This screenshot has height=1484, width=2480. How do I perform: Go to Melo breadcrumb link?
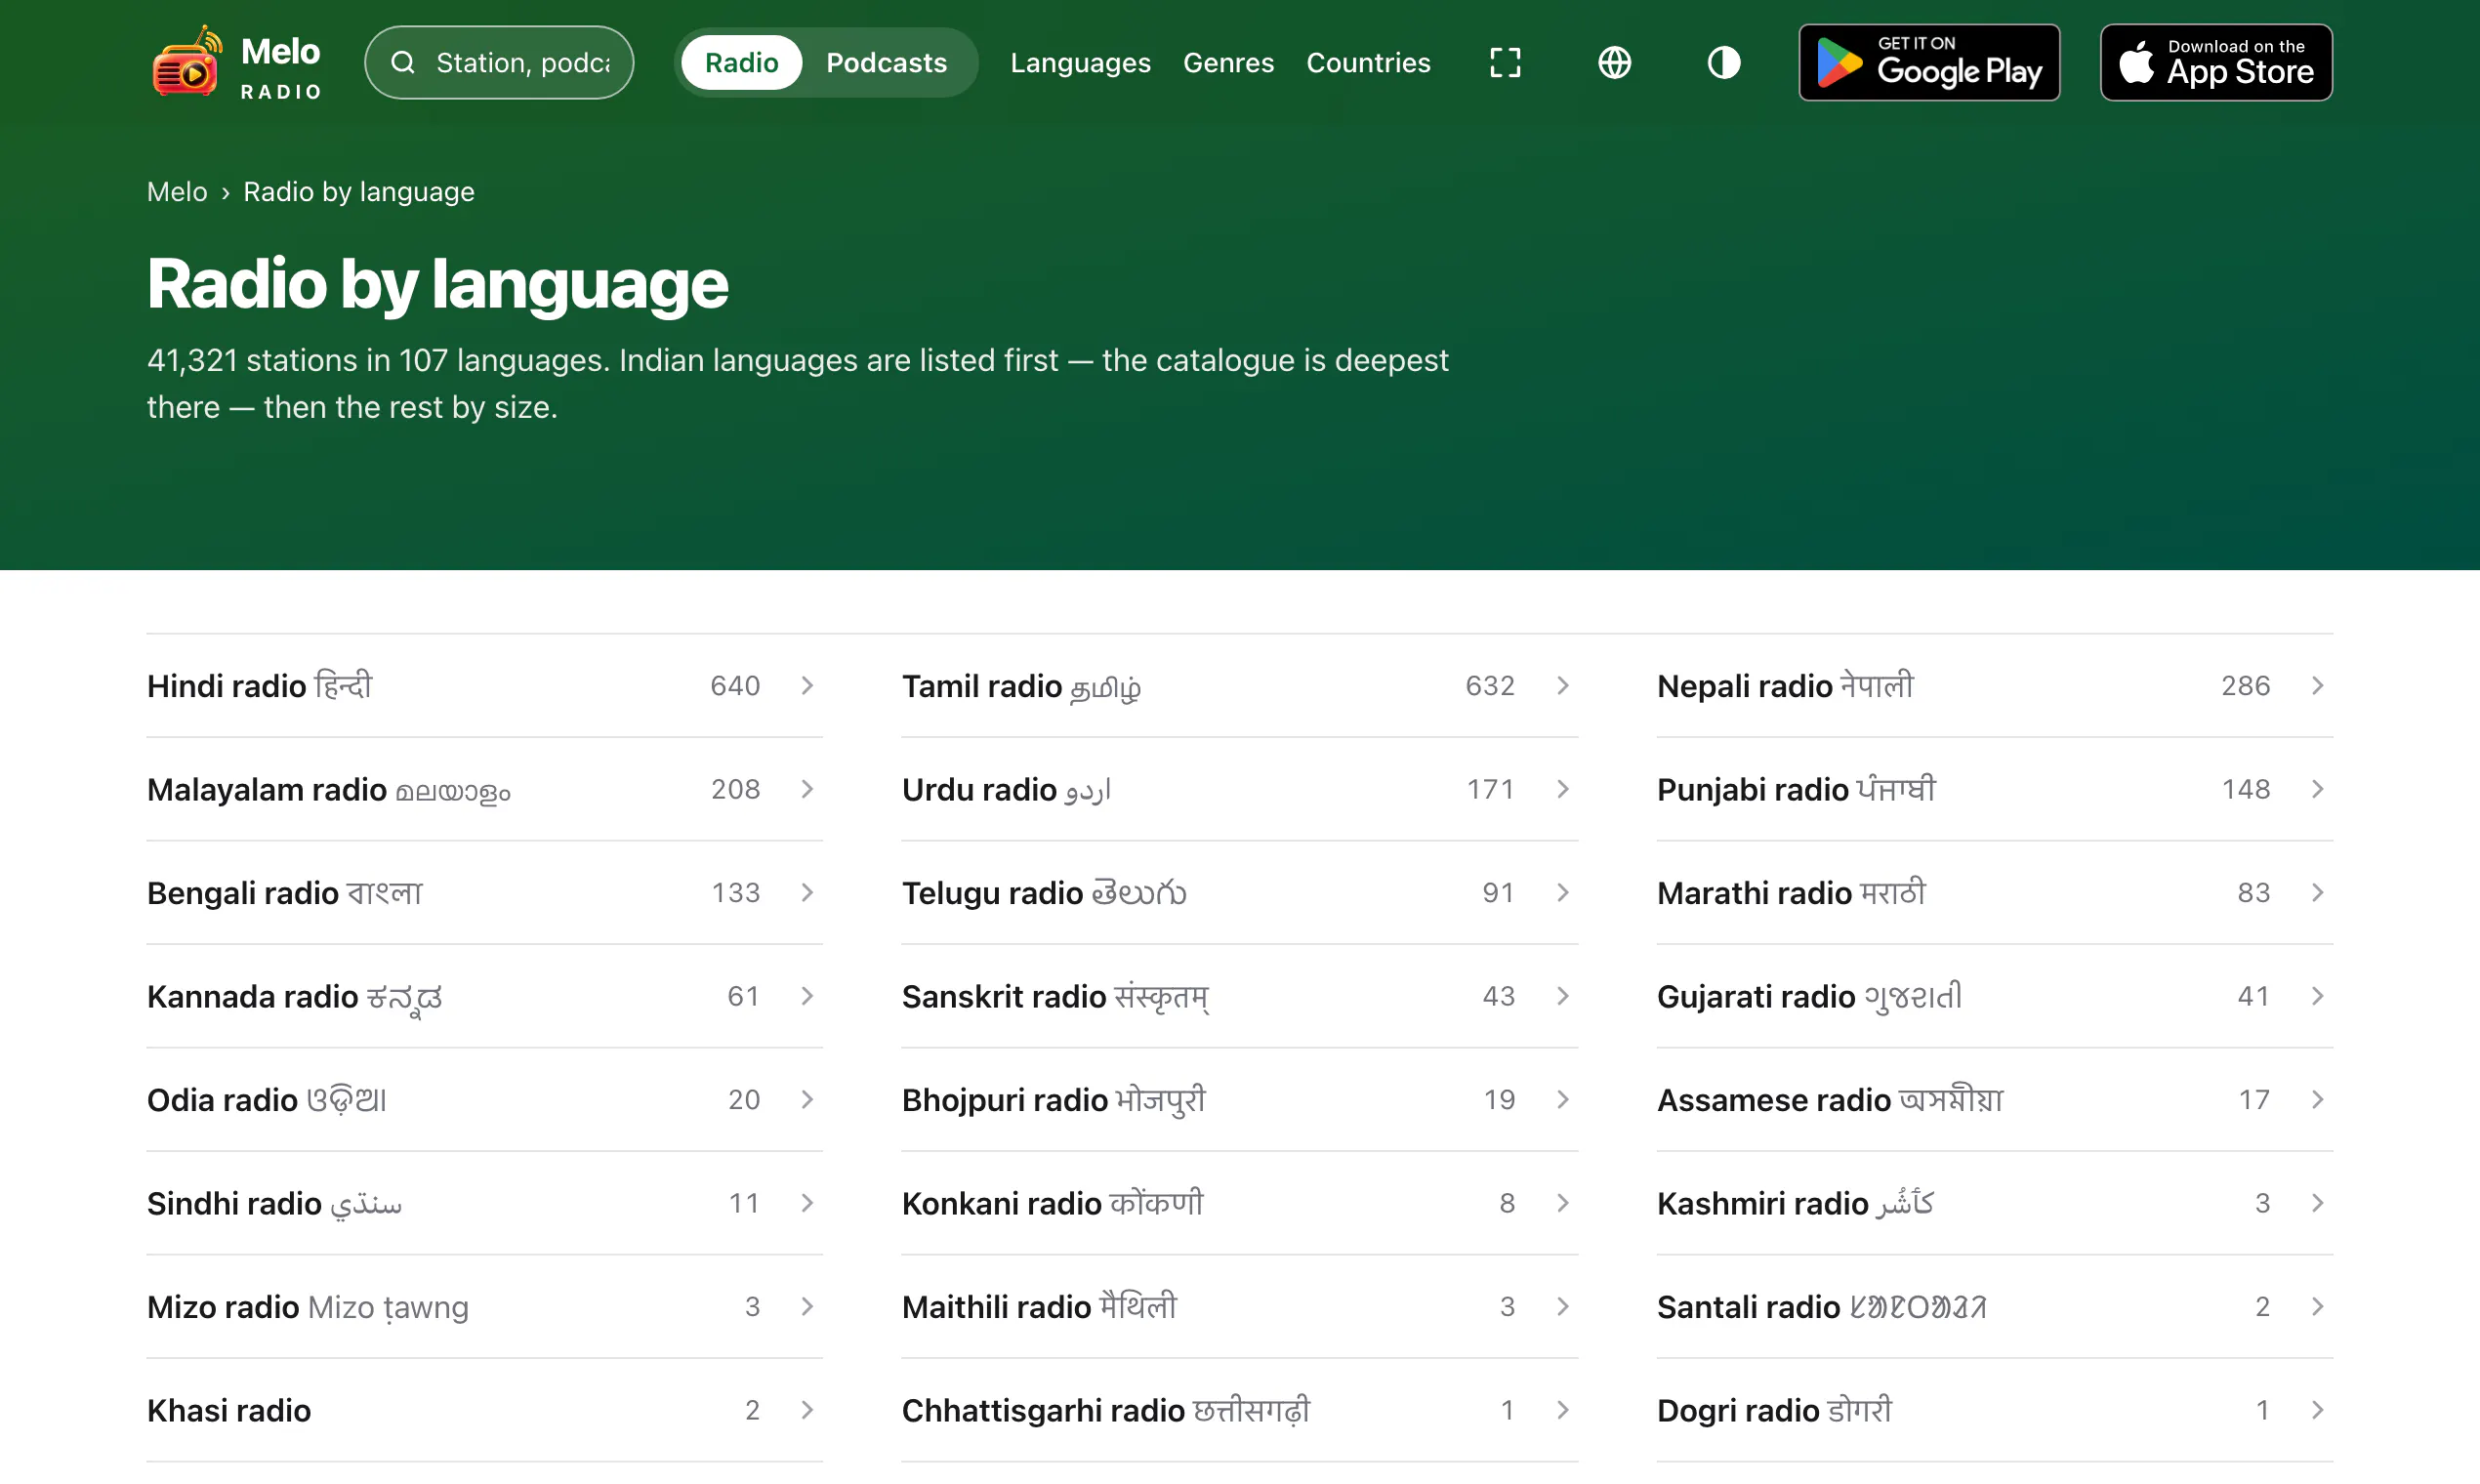177,192
